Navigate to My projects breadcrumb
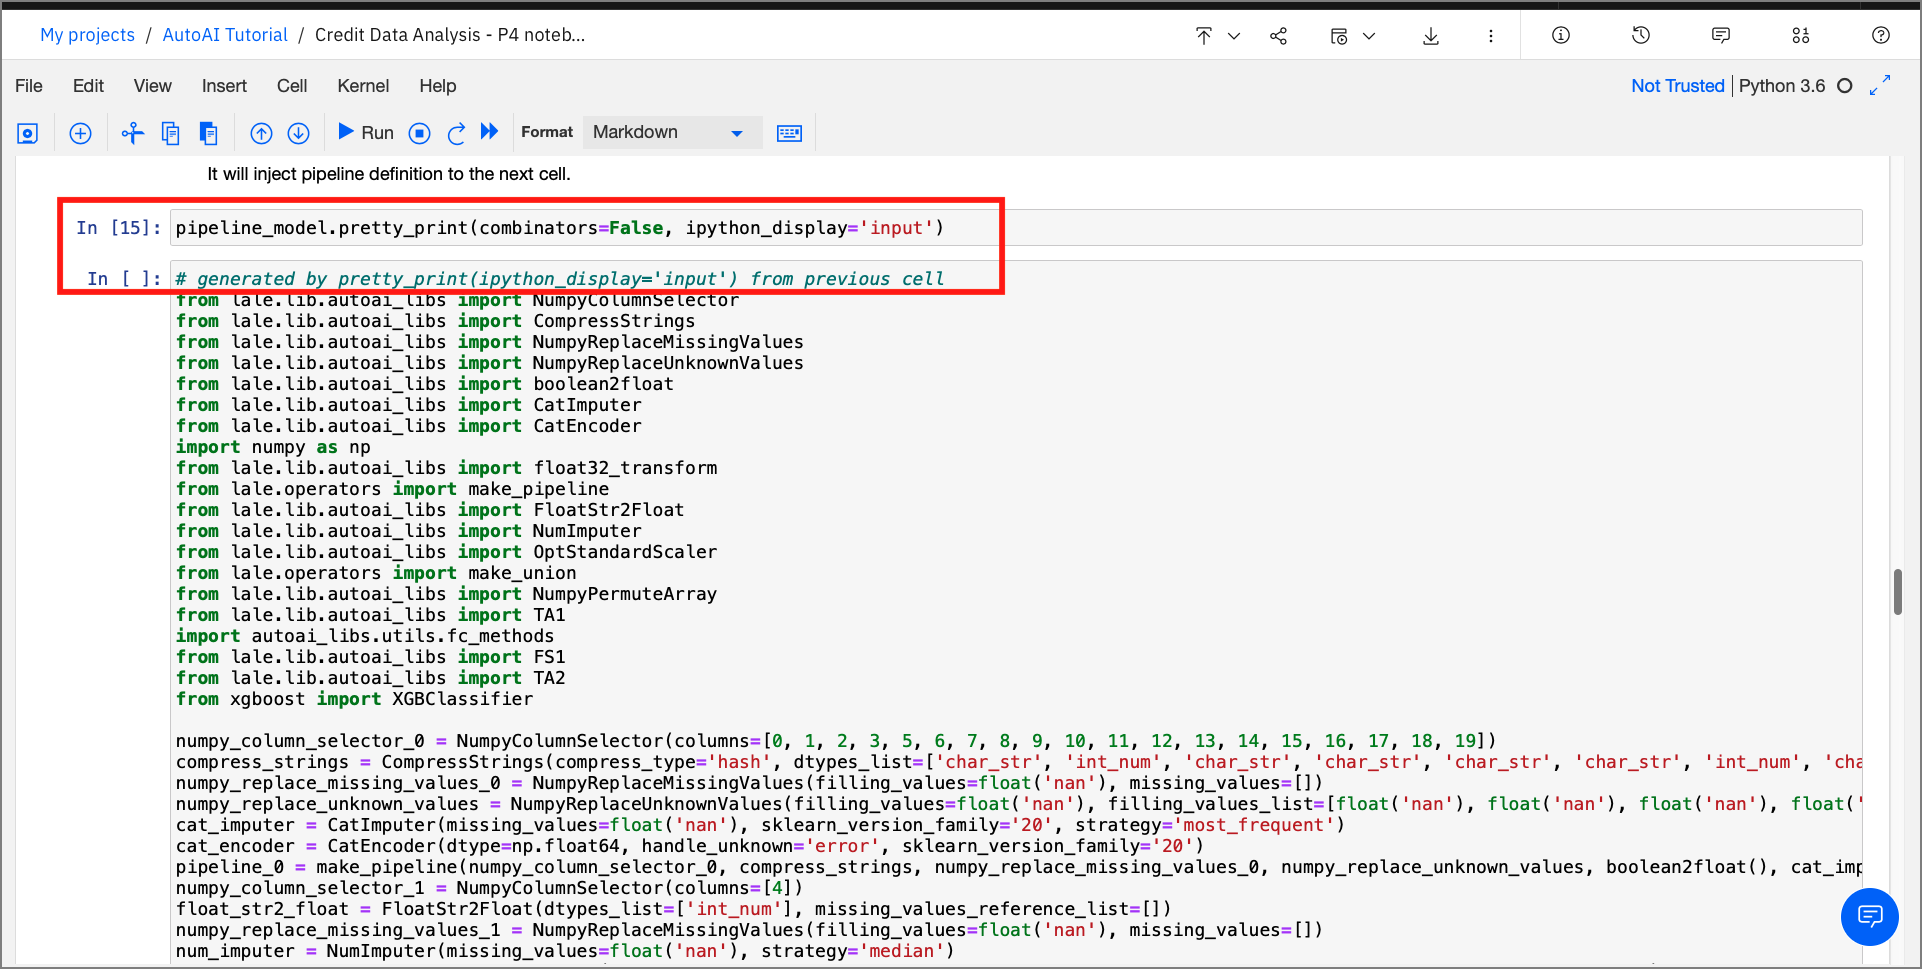Image resolution: width=1922 pixels, height=969 pixels. pos(87,34)
